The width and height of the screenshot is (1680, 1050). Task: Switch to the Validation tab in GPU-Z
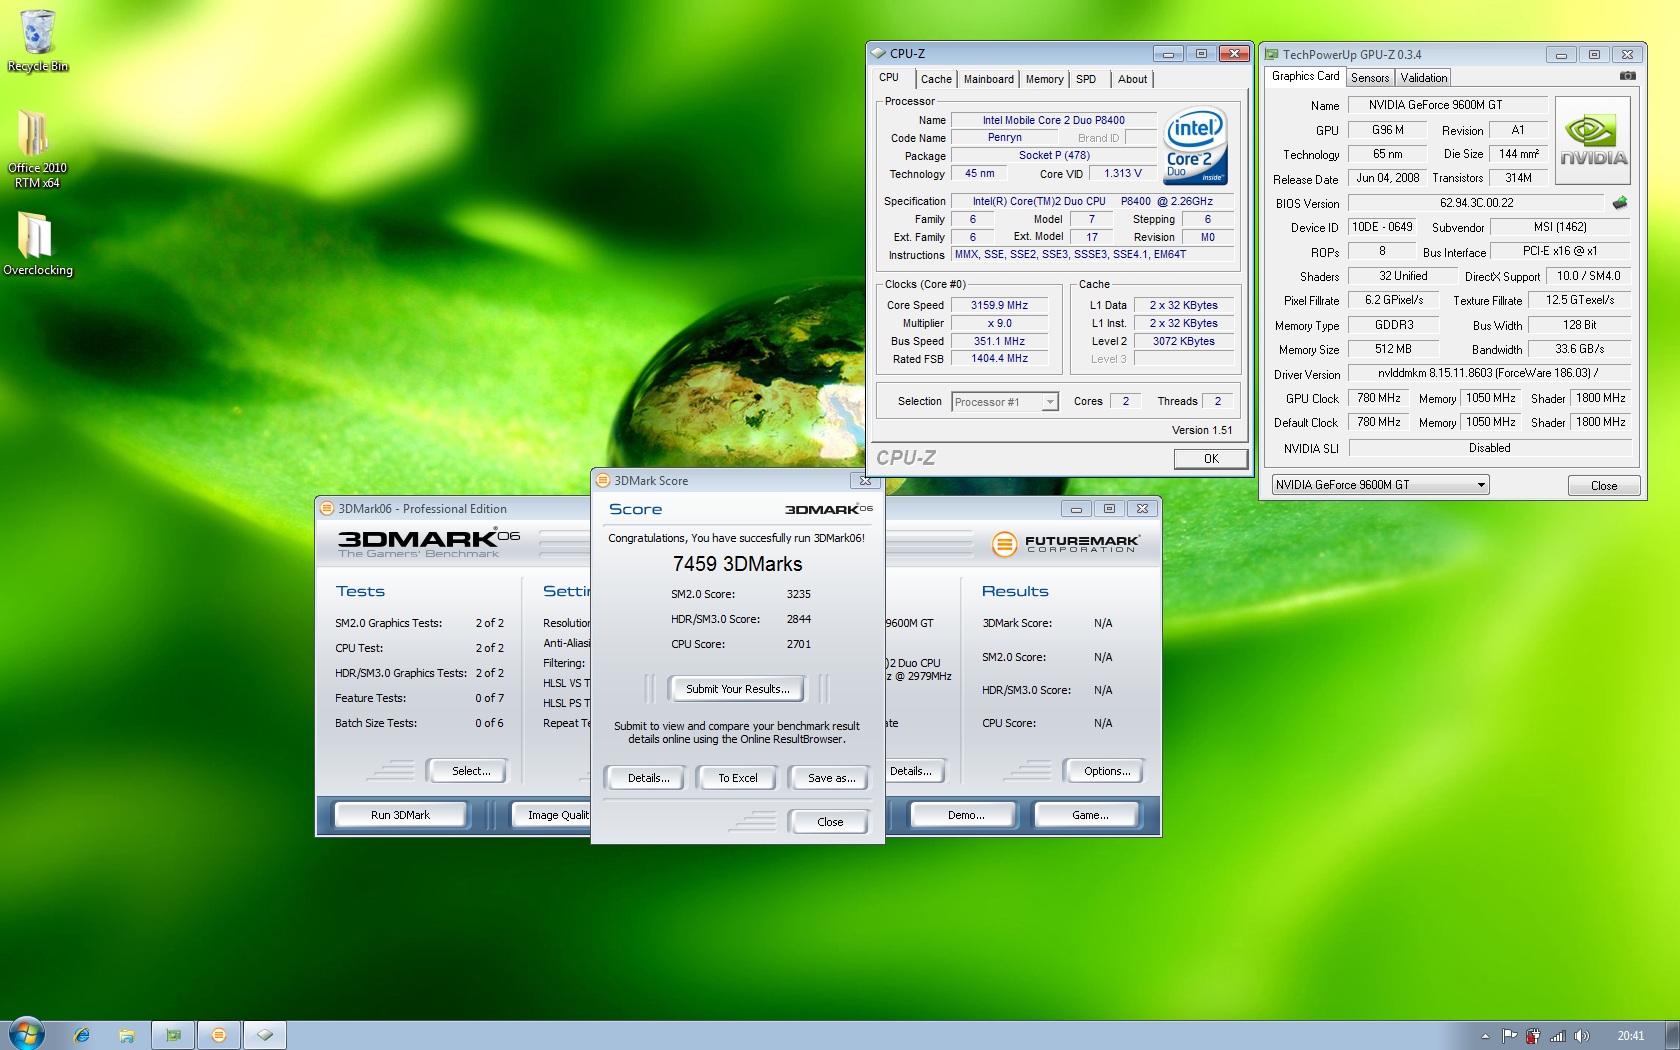pos(1423,78)
